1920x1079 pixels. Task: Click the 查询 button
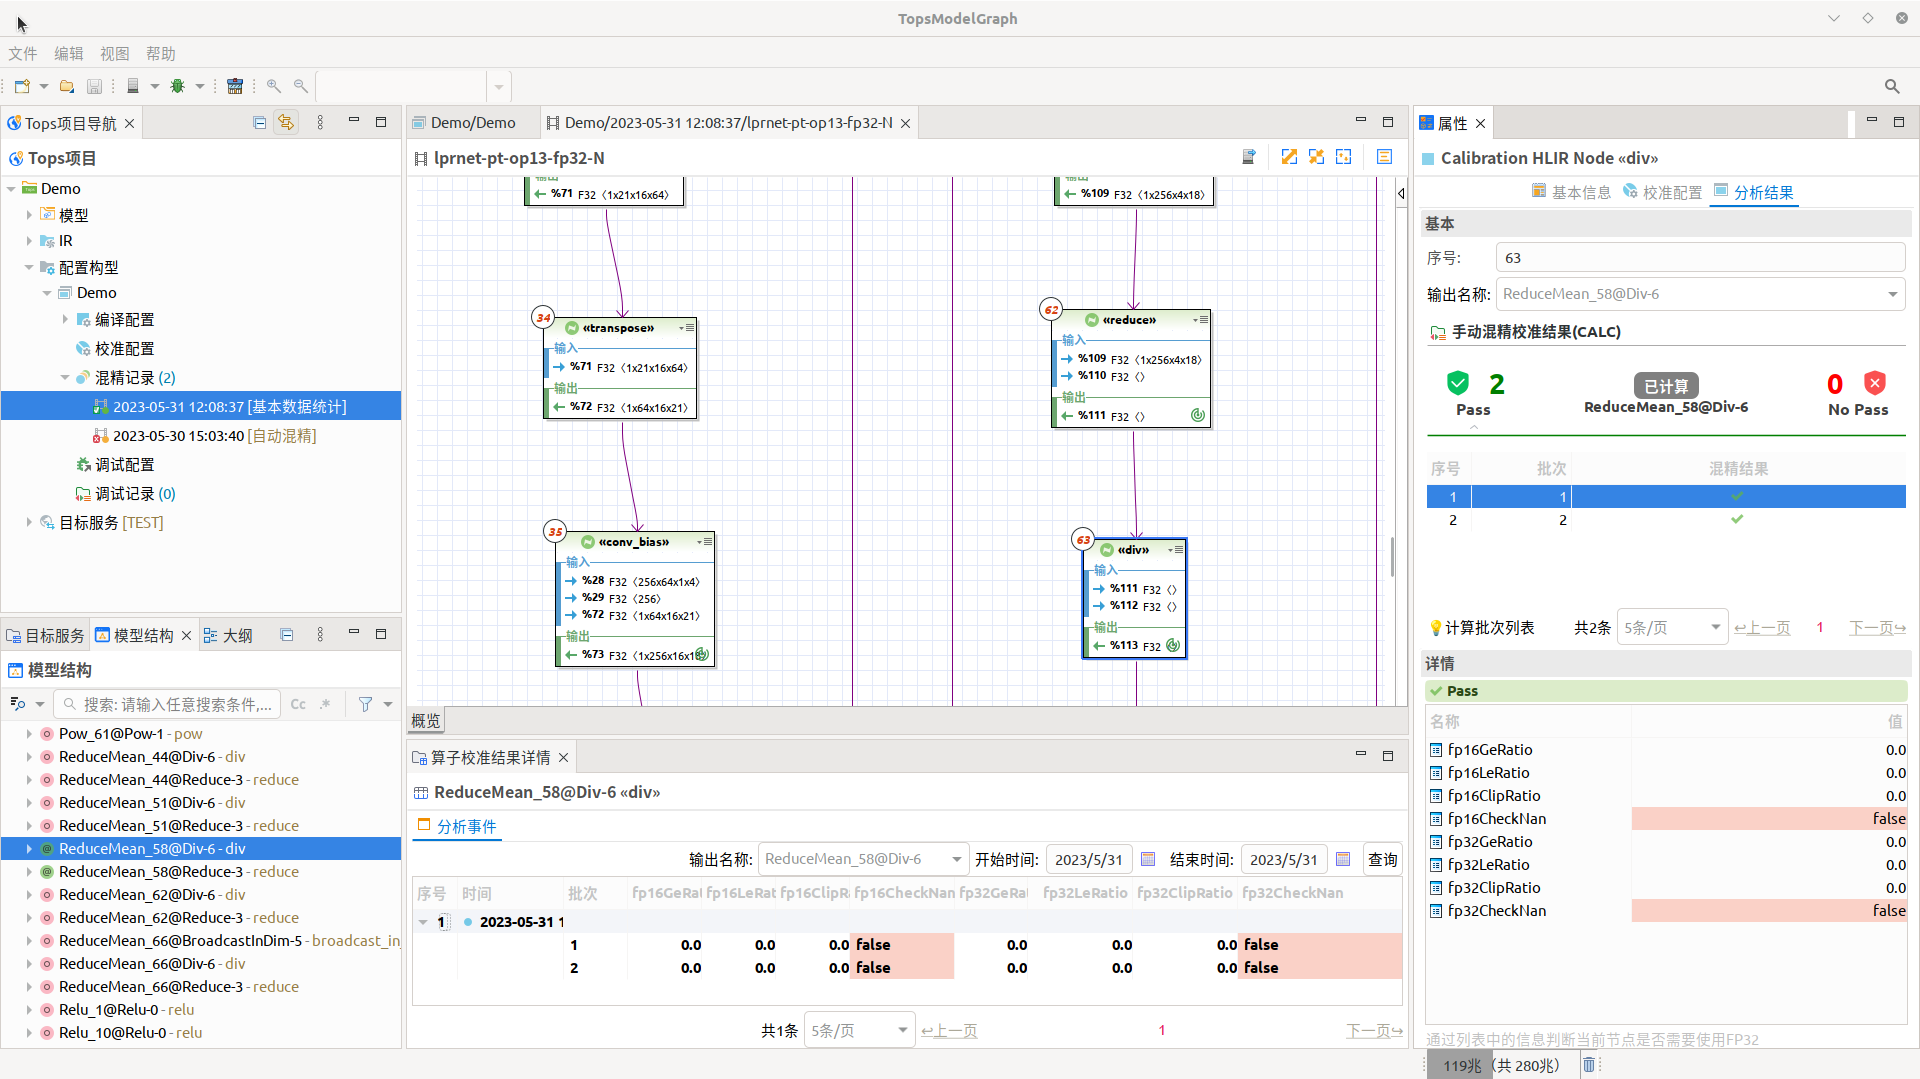click(x=1383, y=859)
